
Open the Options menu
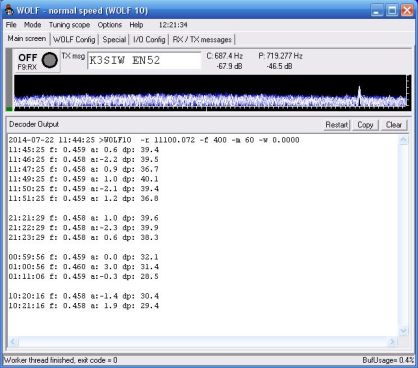[110, 25]
